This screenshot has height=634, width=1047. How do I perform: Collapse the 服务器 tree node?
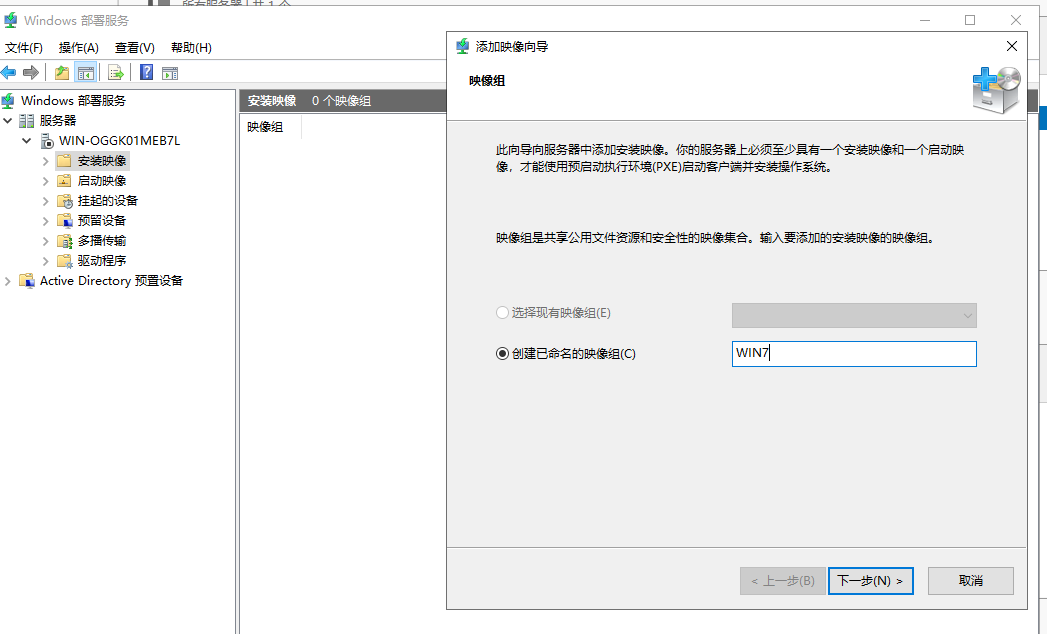tap(8, 121)
